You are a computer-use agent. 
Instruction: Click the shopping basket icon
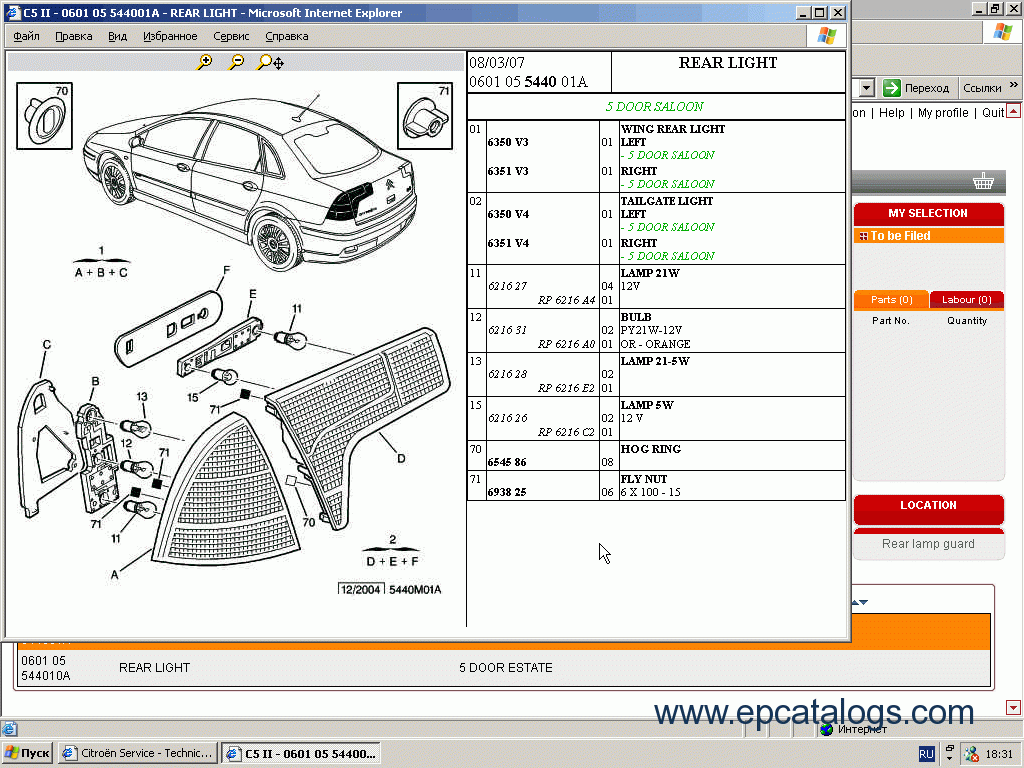[983, 182]
